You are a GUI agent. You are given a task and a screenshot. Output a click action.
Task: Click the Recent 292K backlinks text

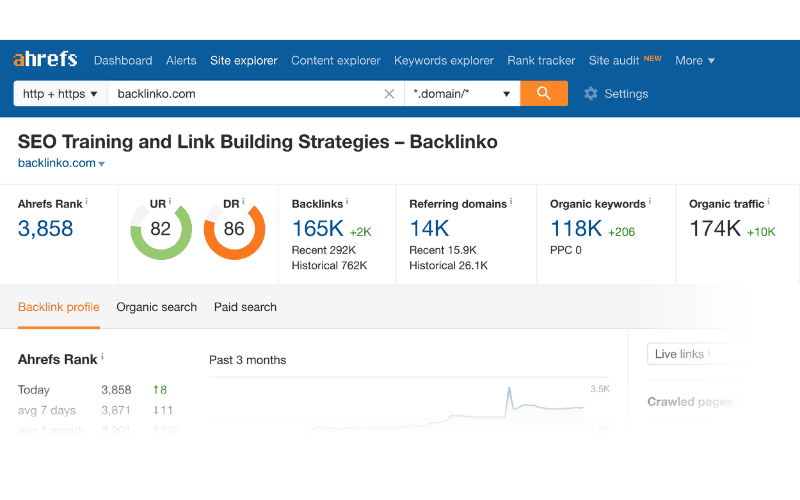pyautogui.click(x=323, y=250)
